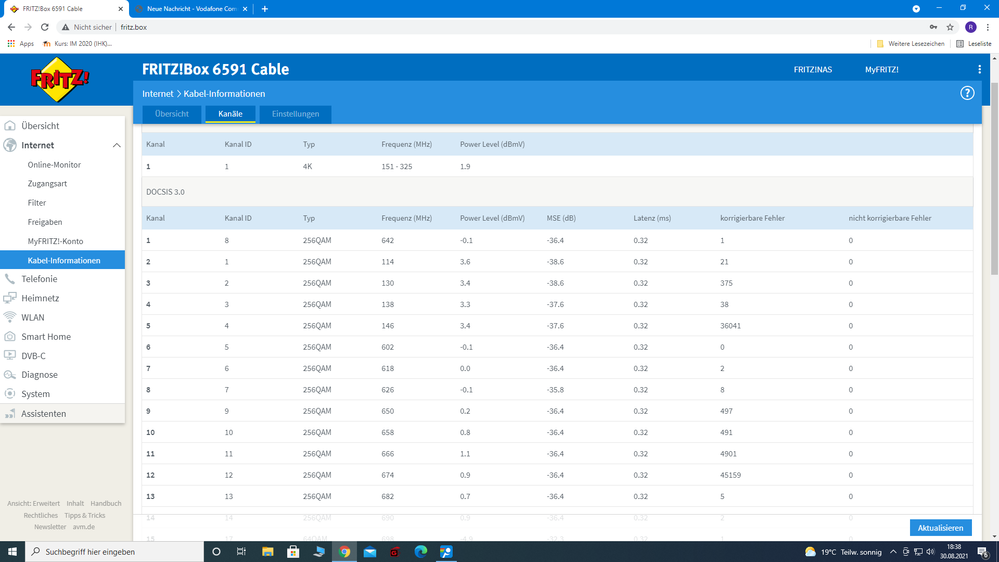Click the saved passwords key icon
This screenshot has width=999, height=562.
pyautogui.click(x=933, y=27)
